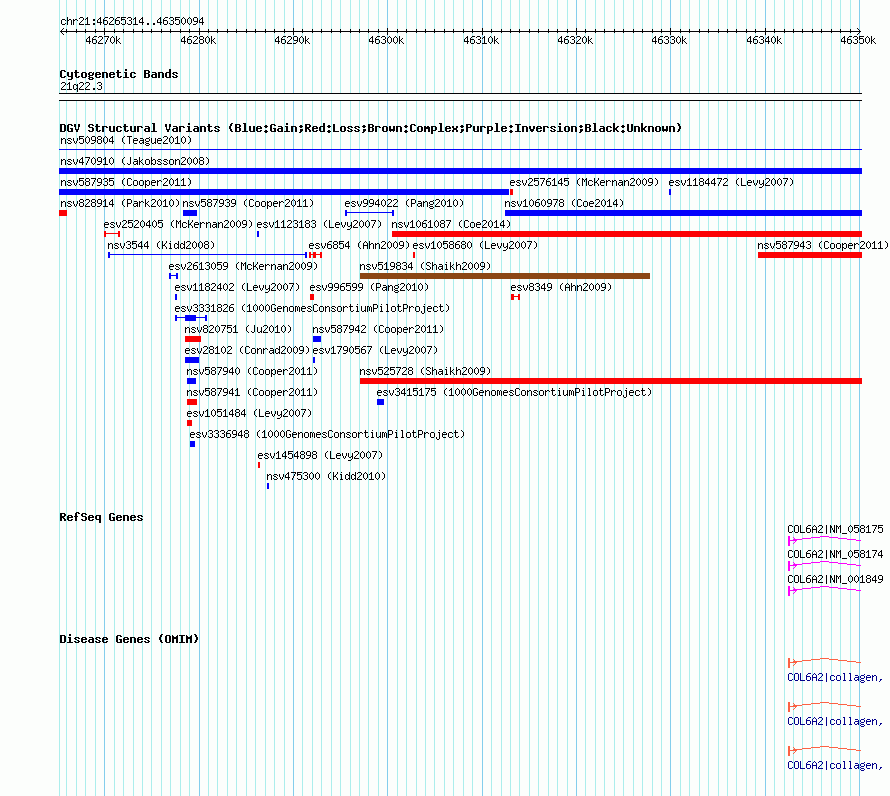Viewport: 890px width, 796px height.
Task: Click the first OMIM COL6A2|collagen label
Action: tap(835, 677)
